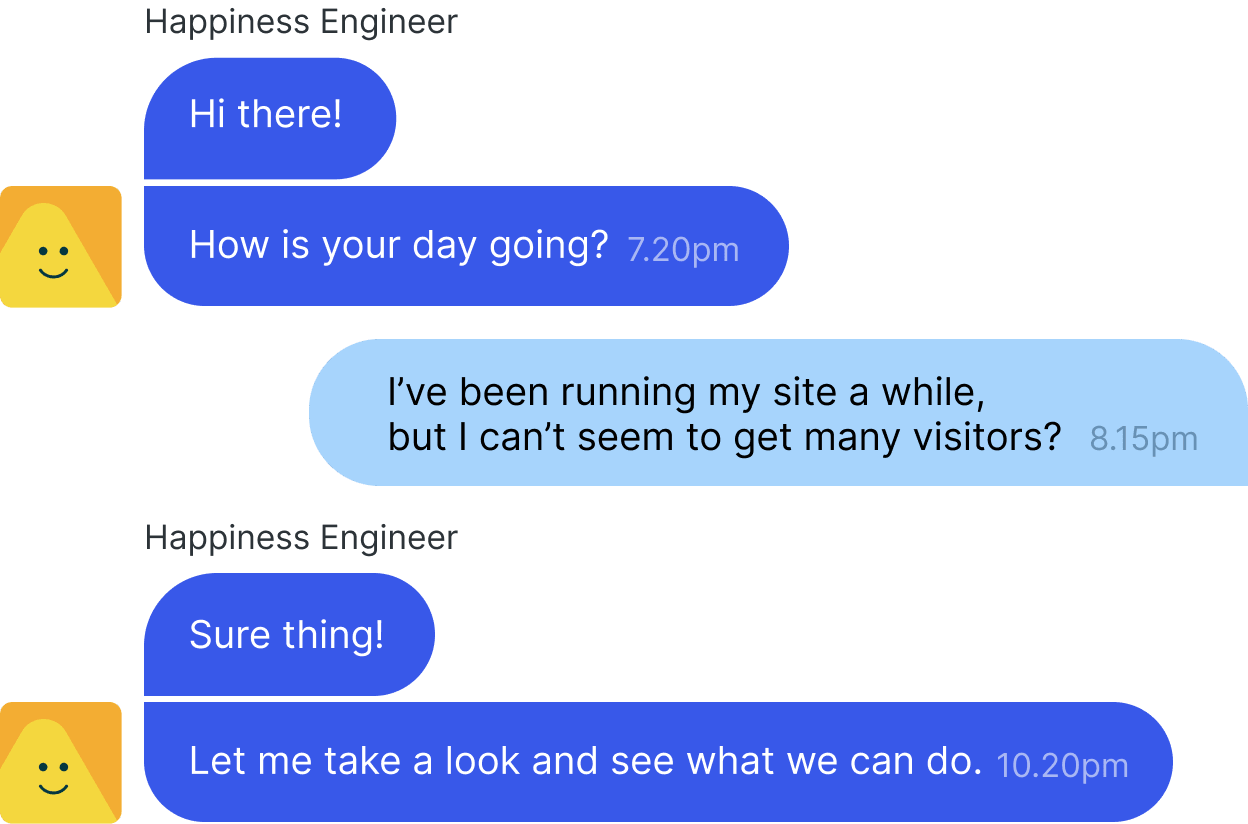Click the 8.15pm timestamp on light-blue message
This screenshot has width=1248, height=824.
click(1143, 438)
